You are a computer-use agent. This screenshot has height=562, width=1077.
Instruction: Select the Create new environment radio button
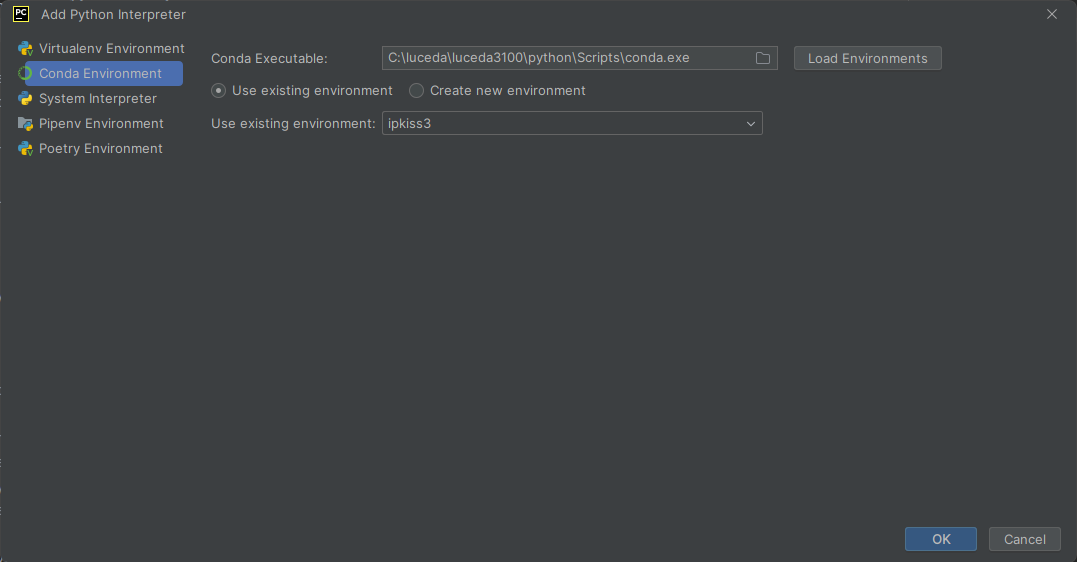tap(417, 90)
